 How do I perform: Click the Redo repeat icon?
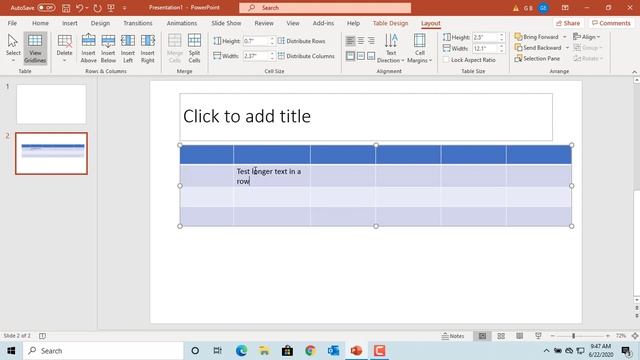coord(97,8)
